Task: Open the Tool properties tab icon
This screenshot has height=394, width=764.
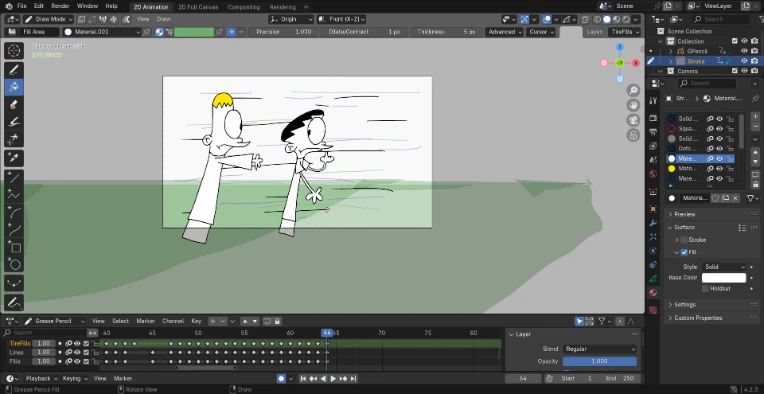Action: point(653,100)
